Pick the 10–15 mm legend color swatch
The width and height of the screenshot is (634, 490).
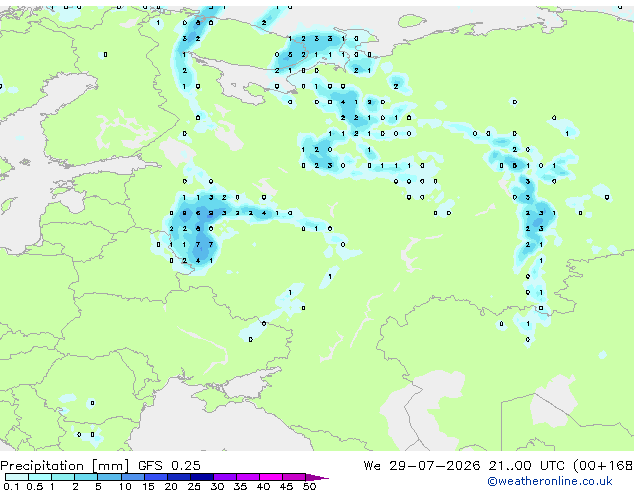(x=133, y=477)
